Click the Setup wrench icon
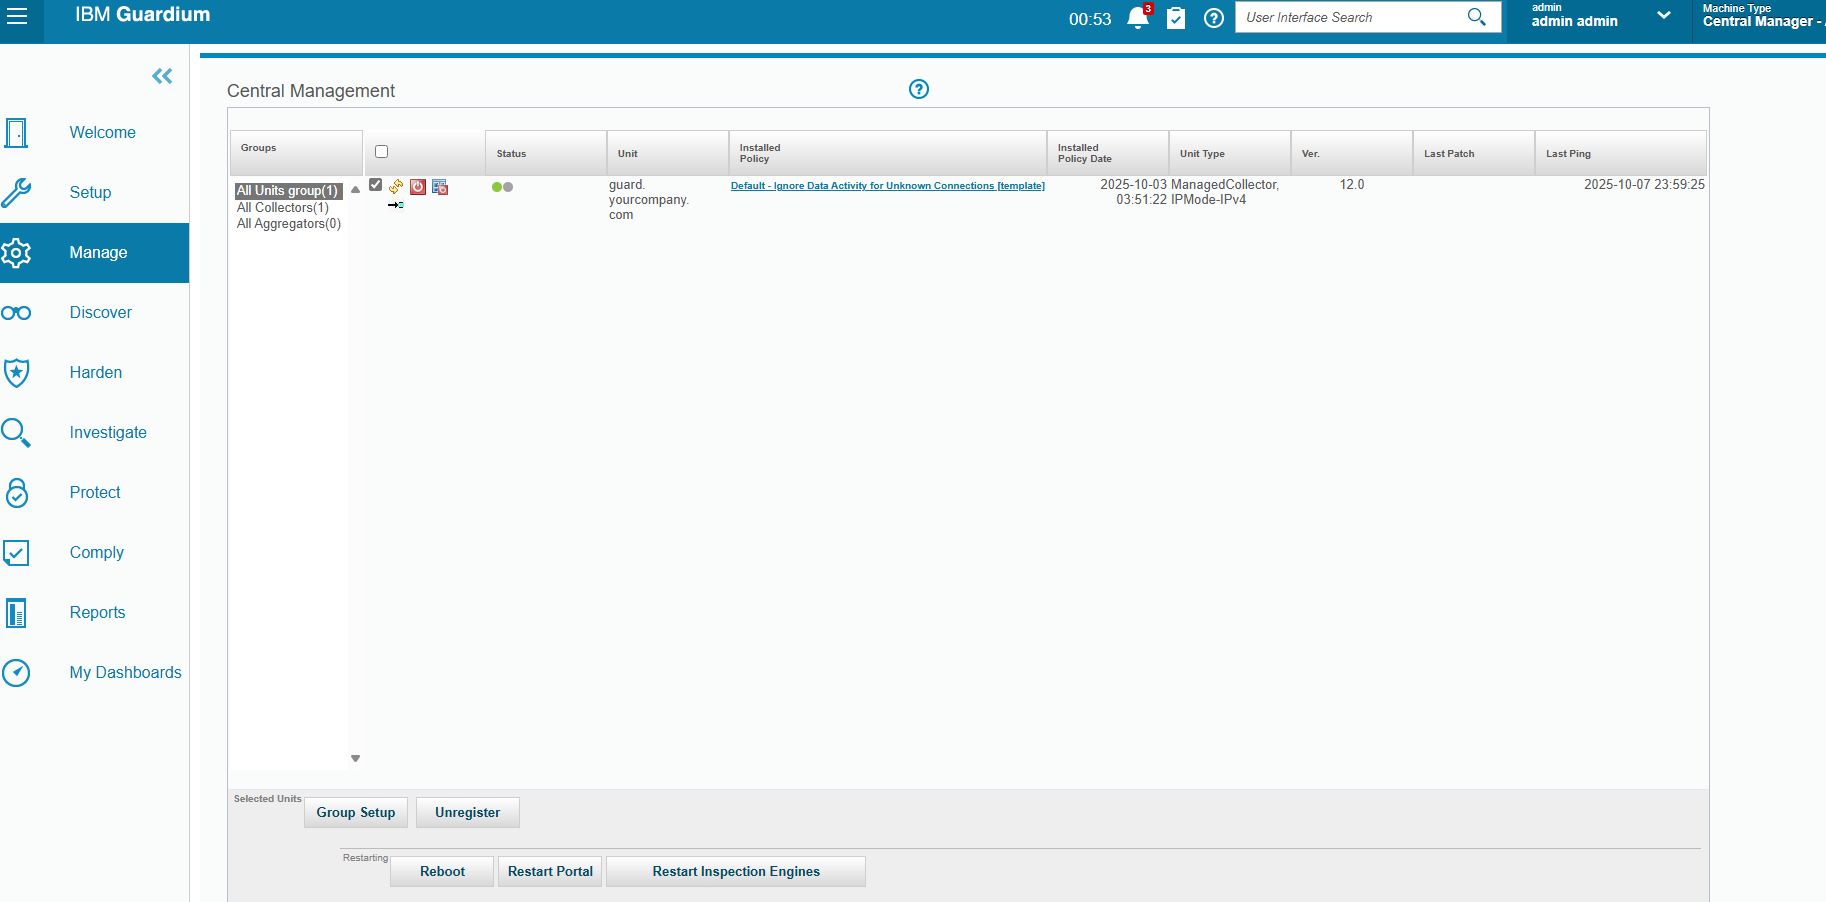 [16, 192]
